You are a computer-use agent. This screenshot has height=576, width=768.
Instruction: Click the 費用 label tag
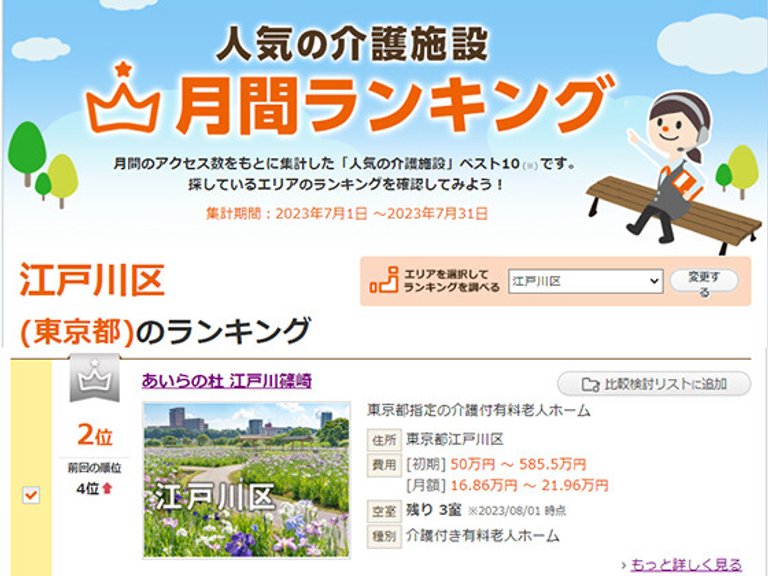[x=384, y=464]
